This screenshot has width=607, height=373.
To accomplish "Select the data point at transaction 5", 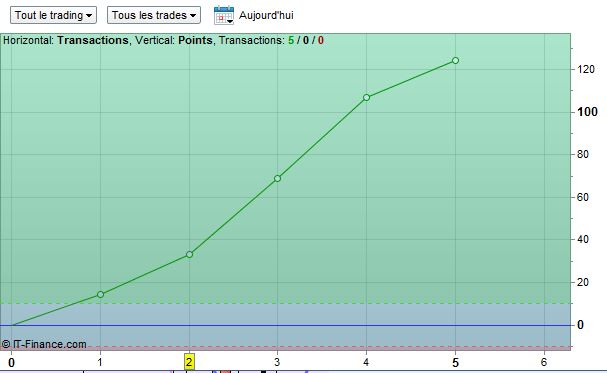I will 455,60.
